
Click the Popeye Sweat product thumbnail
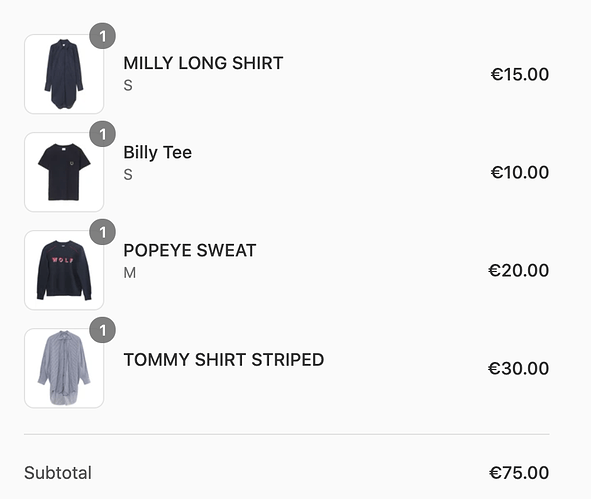pos(64,270)
